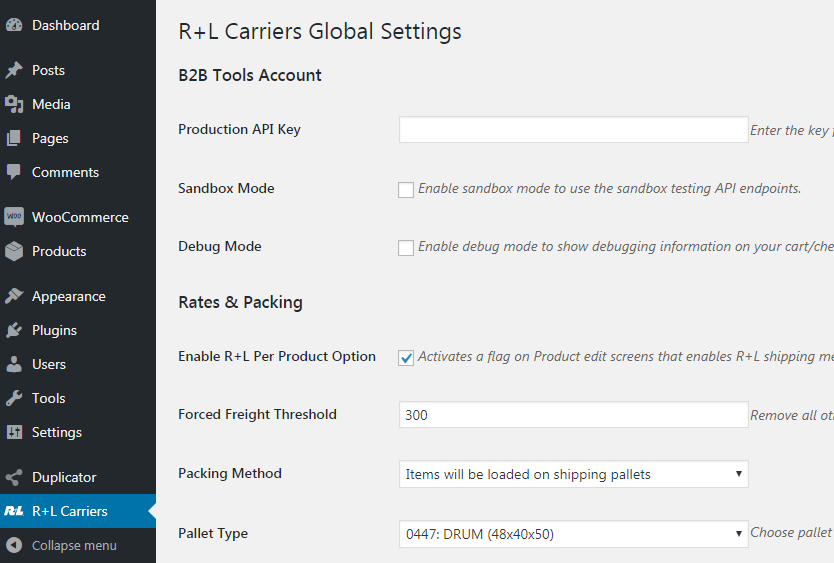
Task: Enable the Debug Mode checkbox
Action: 406,247
